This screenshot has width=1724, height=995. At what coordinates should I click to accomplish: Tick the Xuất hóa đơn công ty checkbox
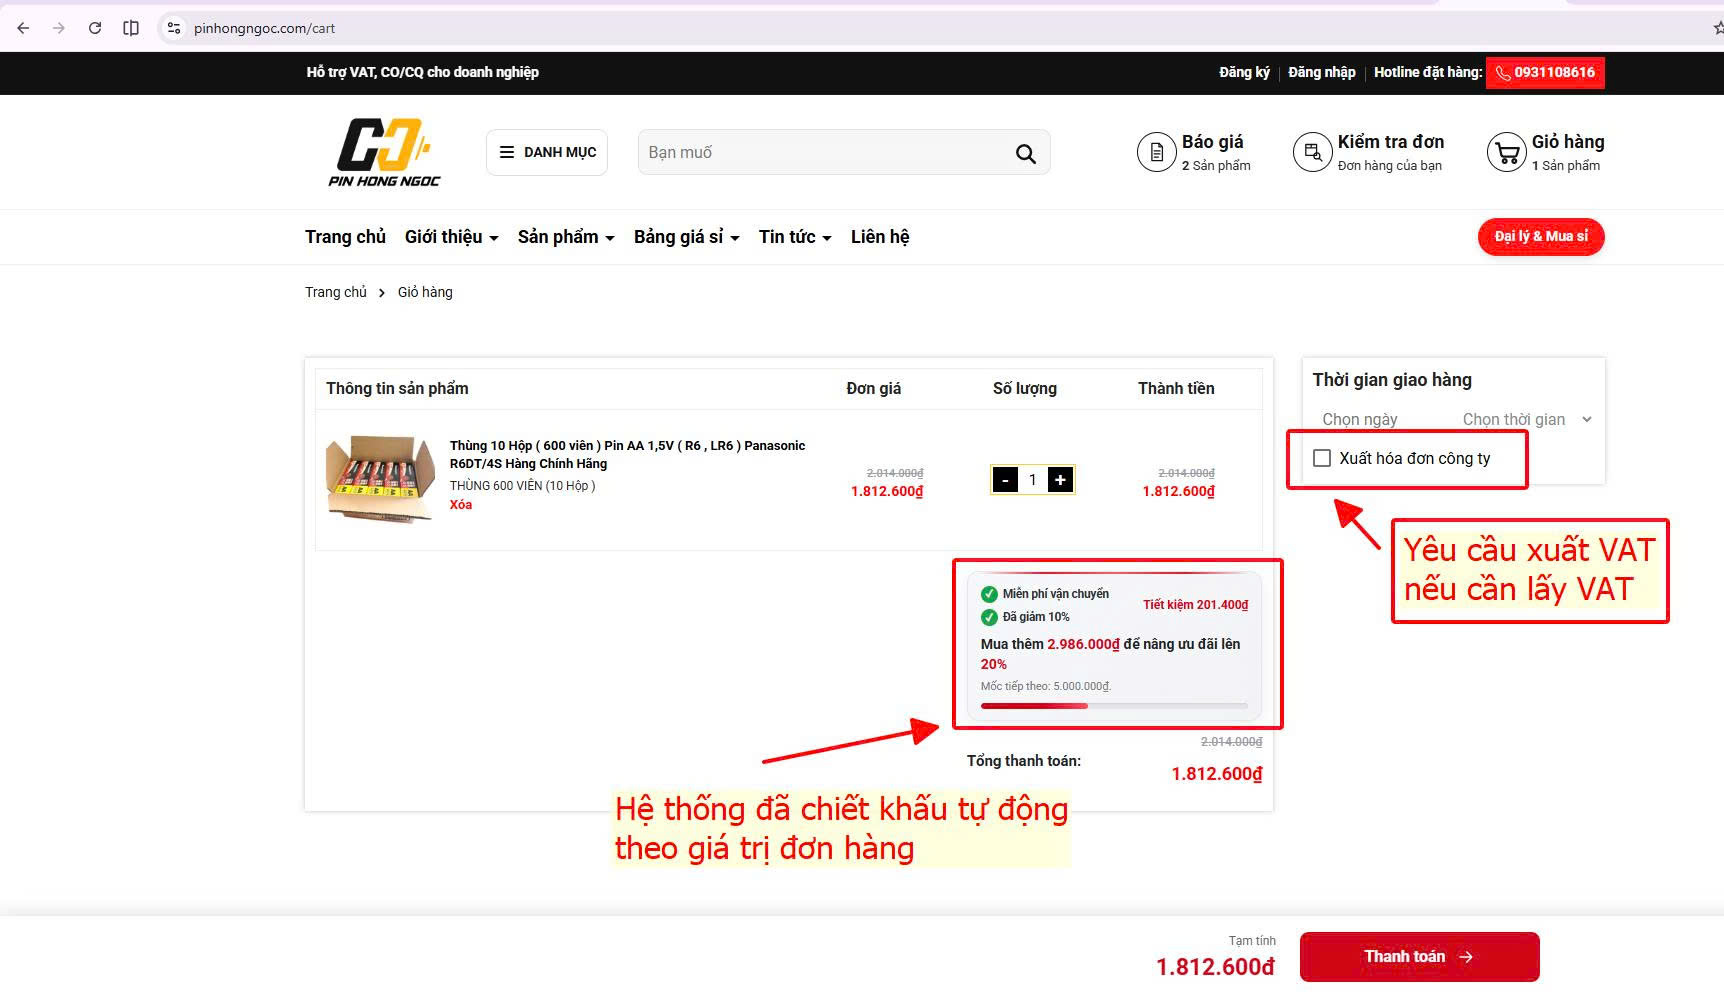pos(1322,458)
